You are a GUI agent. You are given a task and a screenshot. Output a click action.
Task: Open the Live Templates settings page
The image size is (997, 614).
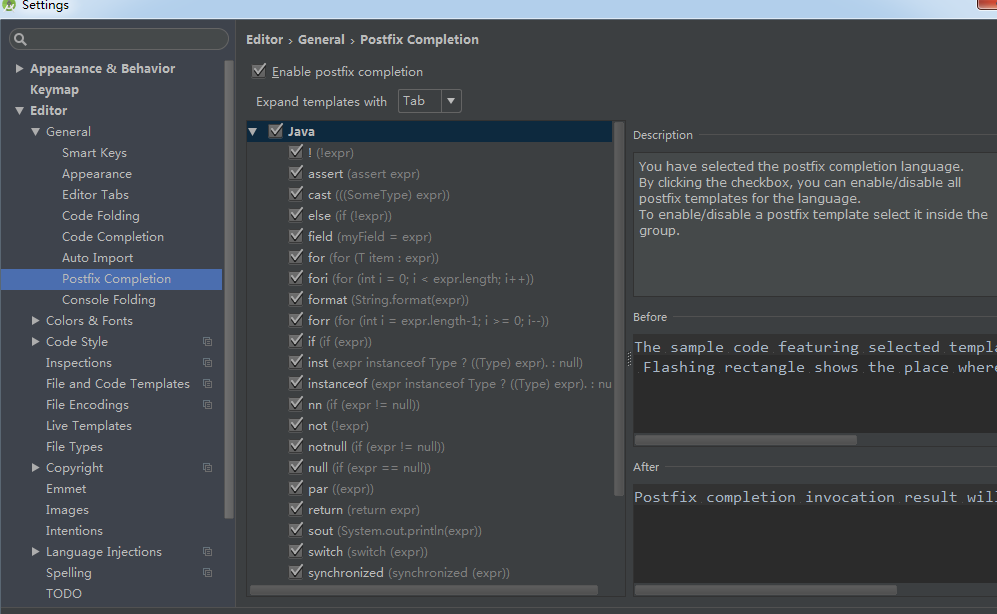pos(88,426)
